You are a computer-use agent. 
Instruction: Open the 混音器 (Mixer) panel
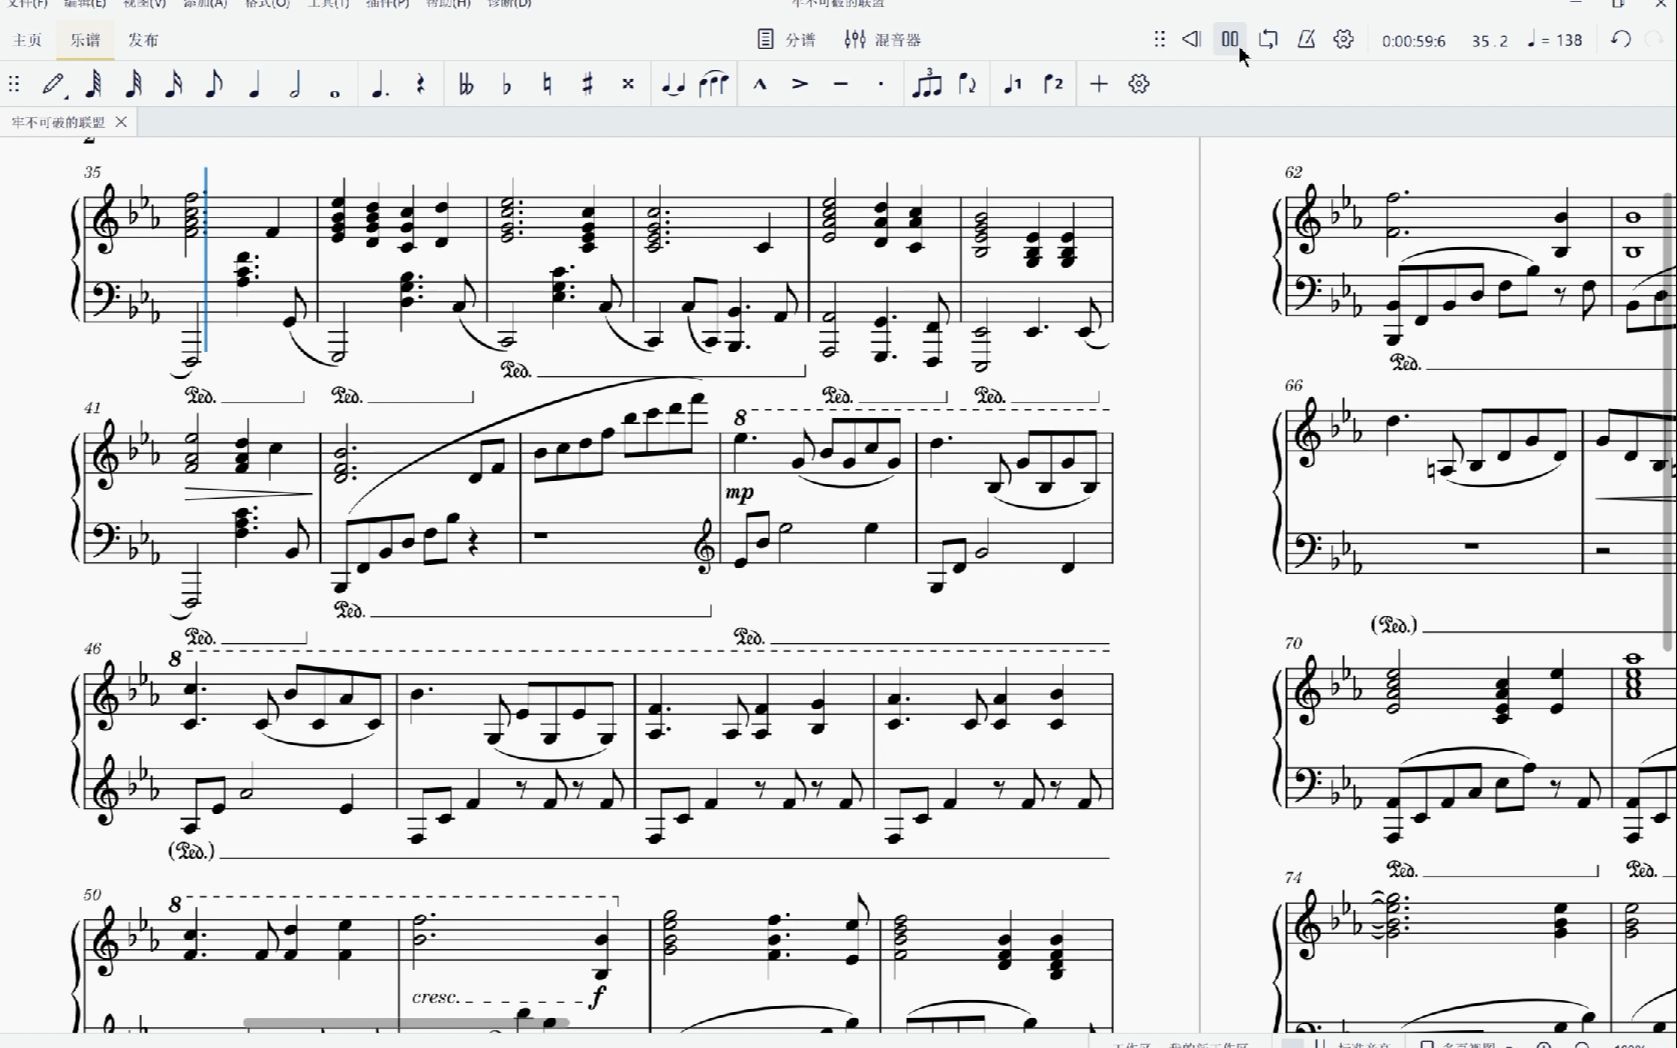point(883,40)
